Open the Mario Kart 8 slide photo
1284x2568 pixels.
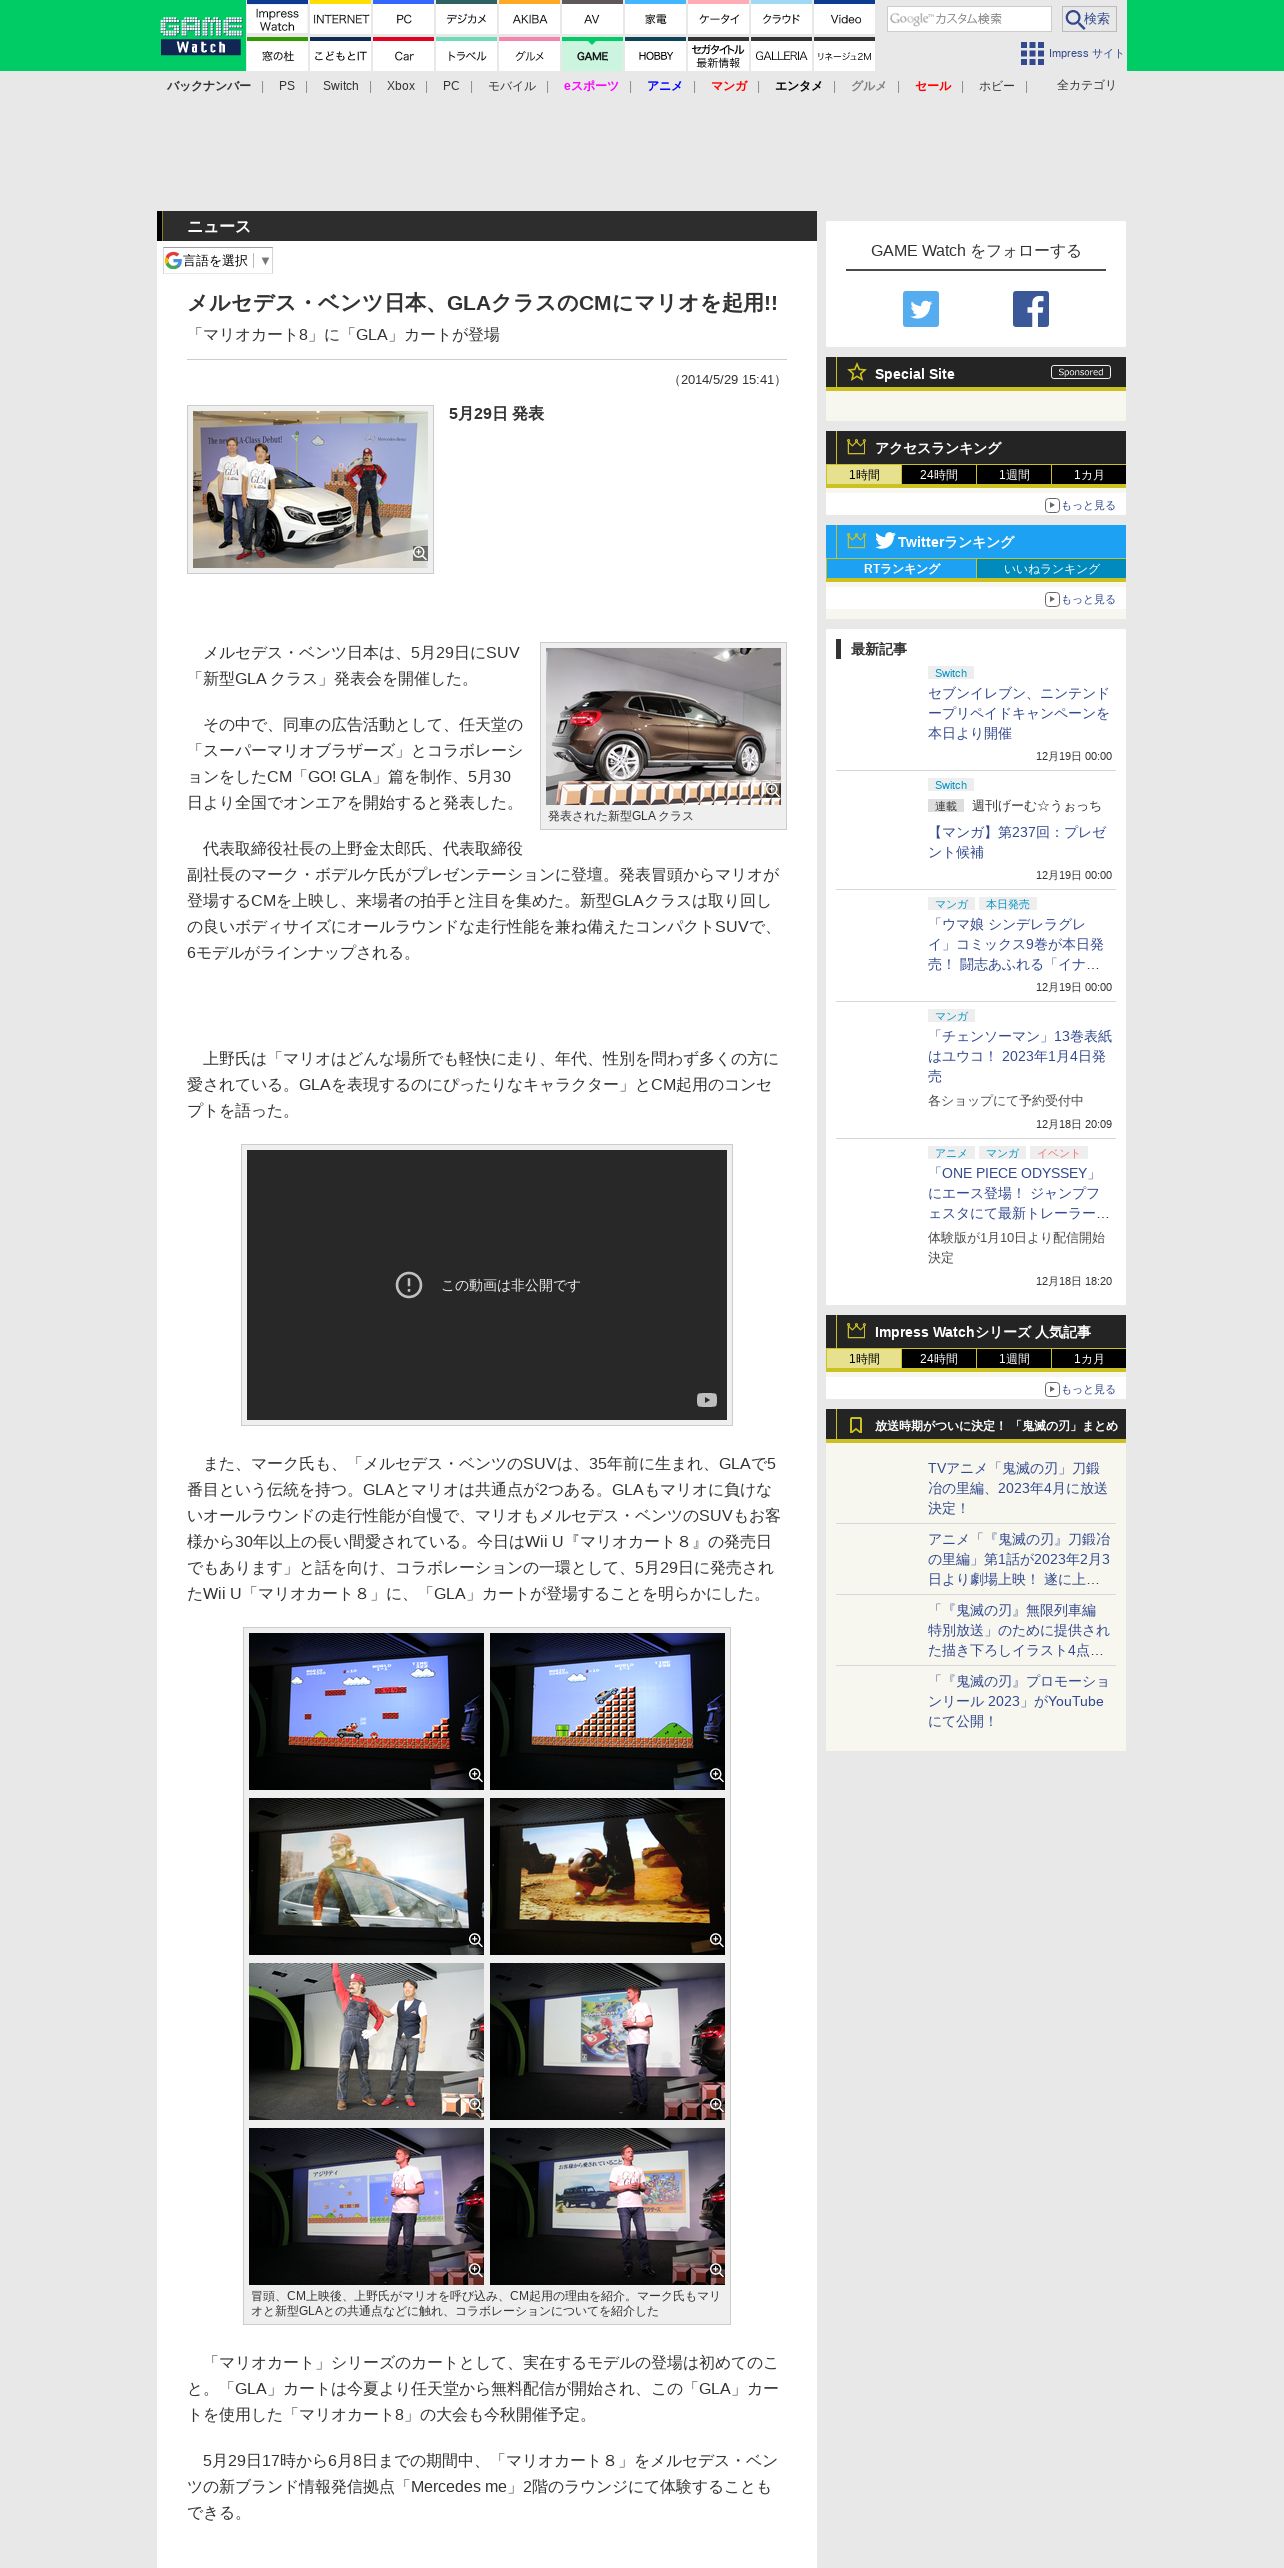(607, 2041)
